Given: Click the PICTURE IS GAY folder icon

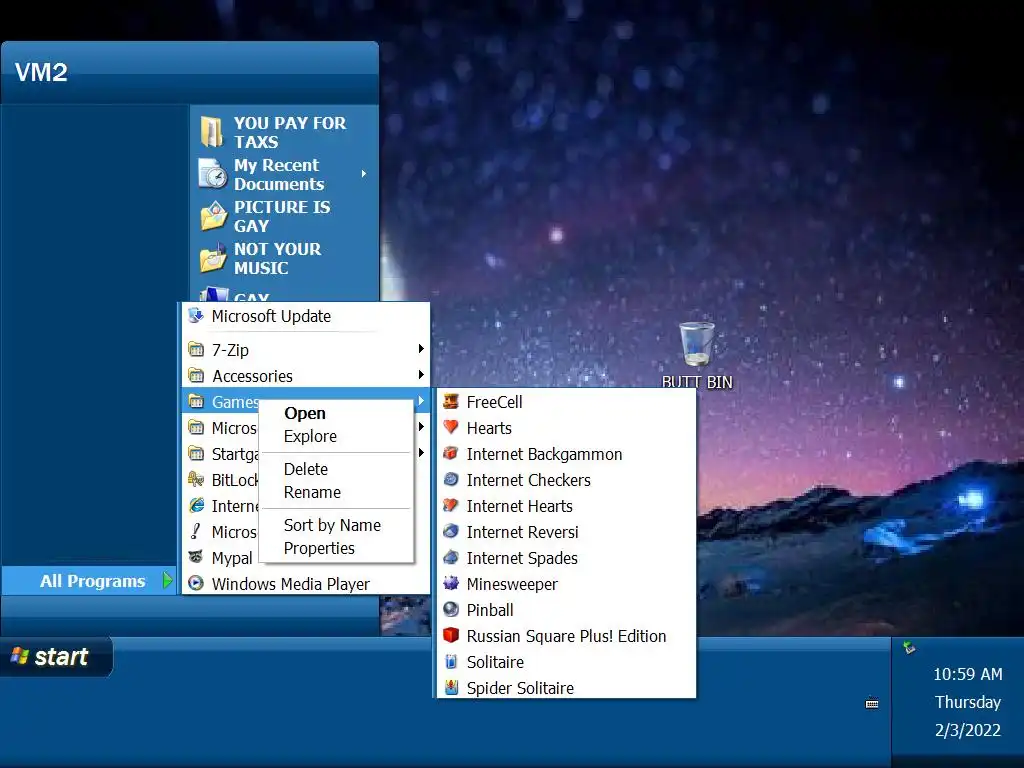Looking at the screenshot, I should click(213, 216).
